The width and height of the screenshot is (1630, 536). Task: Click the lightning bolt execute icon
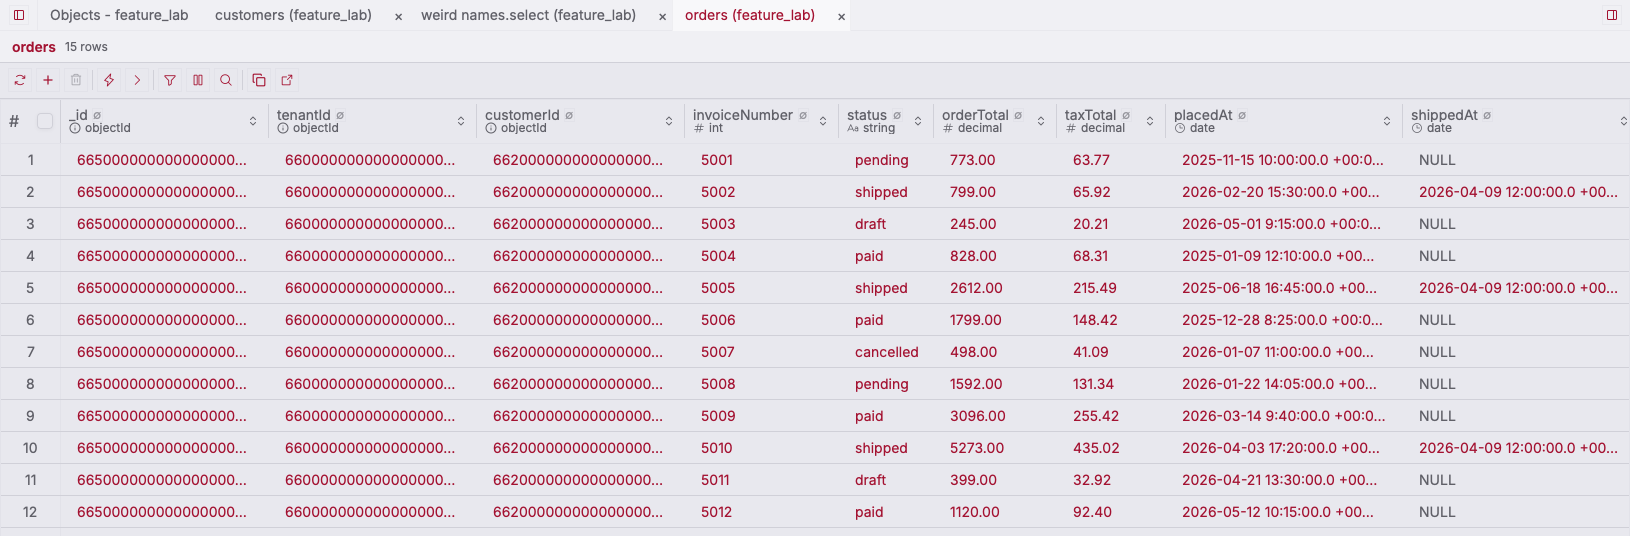click(x=109, y=80)
